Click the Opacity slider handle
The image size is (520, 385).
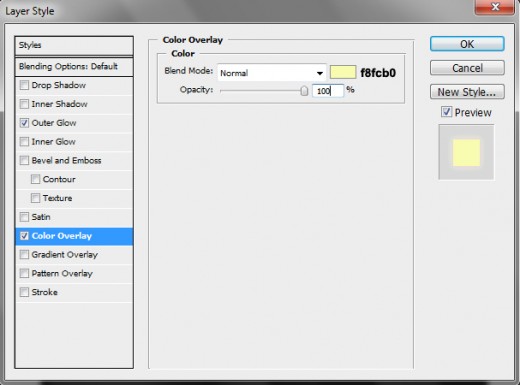[304, 90]
